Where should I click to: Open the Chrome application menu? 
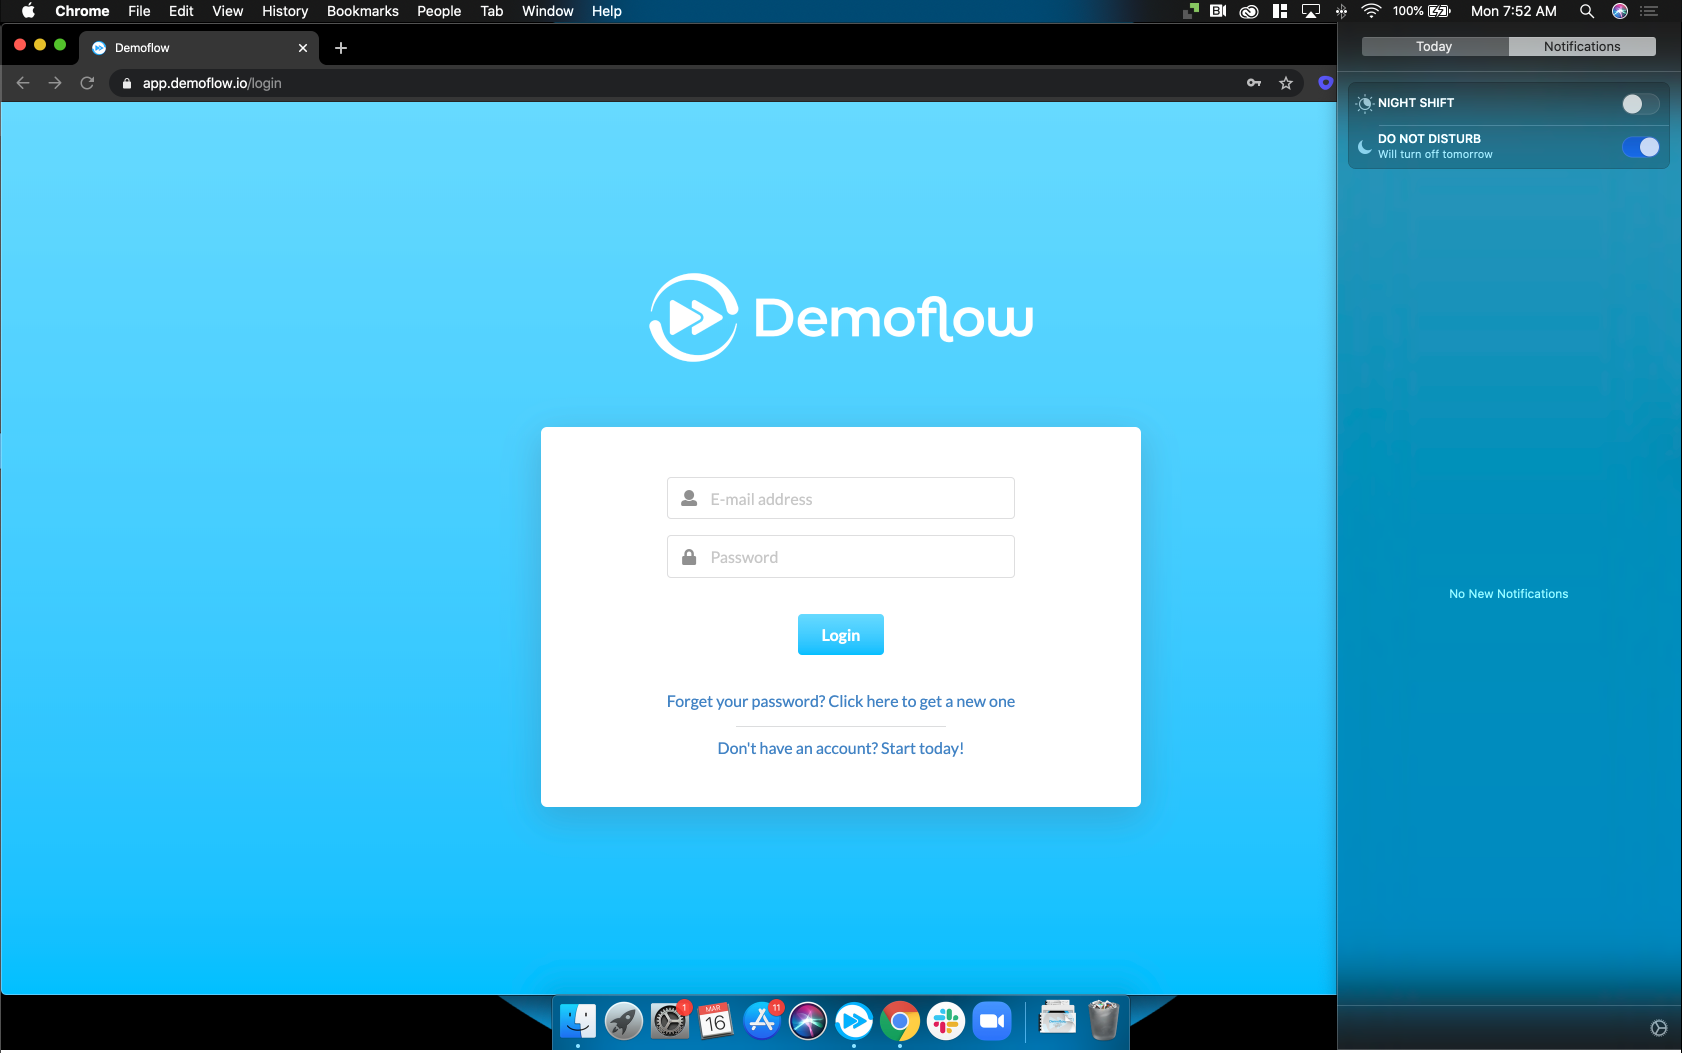pyautogui.click(x=82, y=11)
